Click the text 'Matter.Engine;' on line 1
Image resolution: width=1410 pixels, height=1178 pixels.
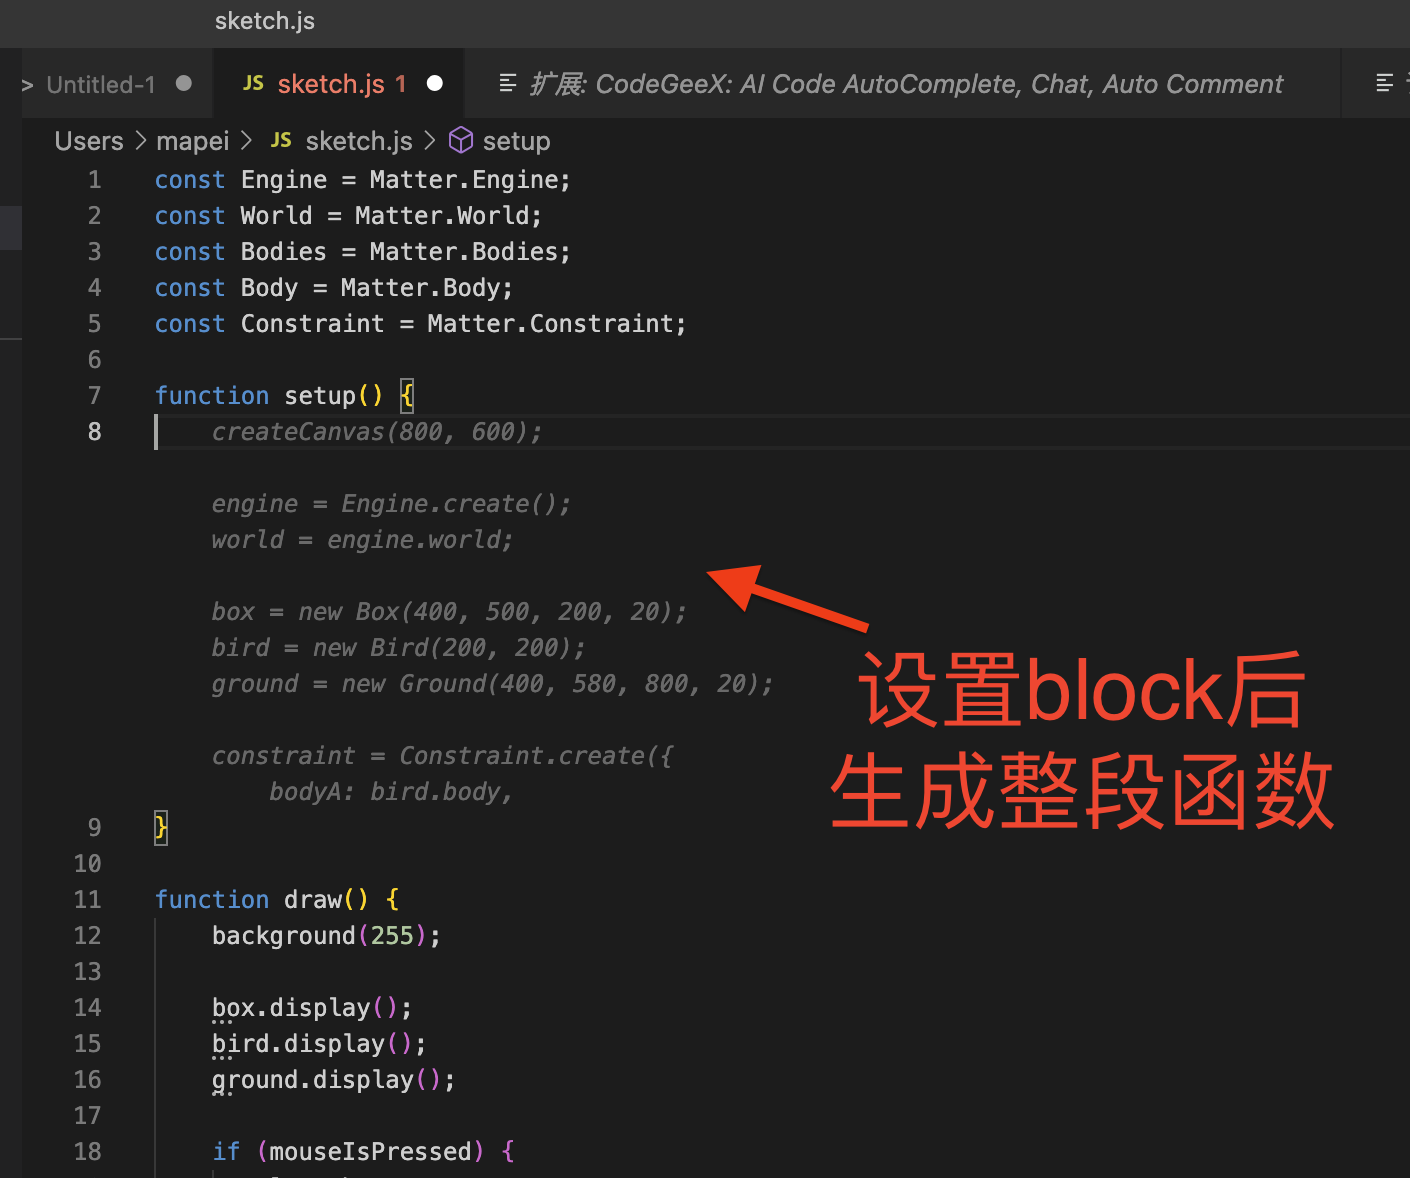click(470, 180)
